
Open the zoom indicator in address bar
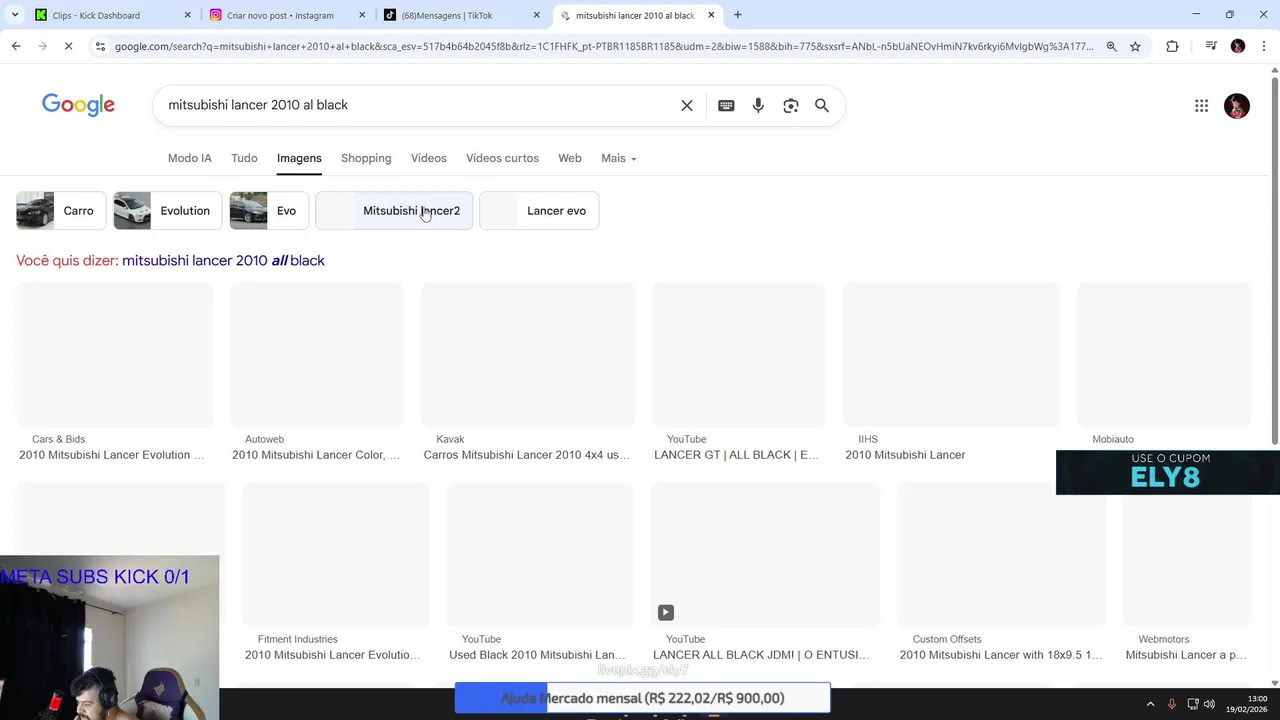(1111, 46)
